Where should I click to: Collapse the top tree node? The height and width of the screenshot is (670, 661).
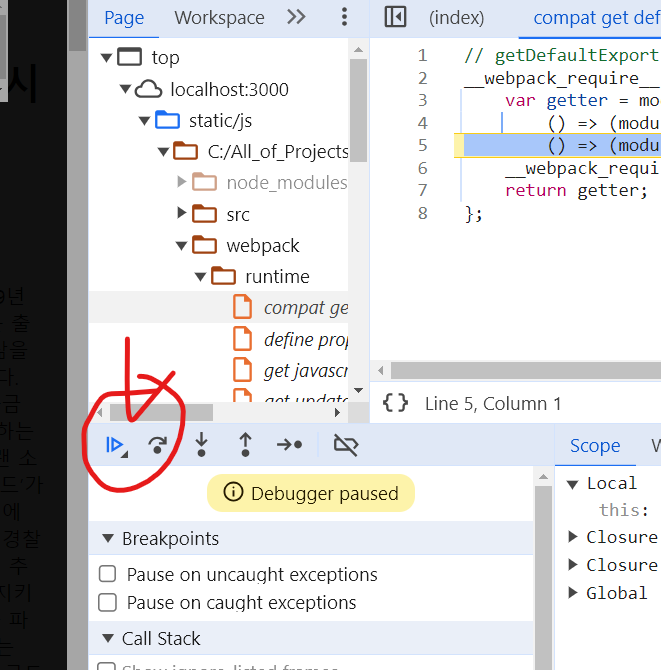106,58
